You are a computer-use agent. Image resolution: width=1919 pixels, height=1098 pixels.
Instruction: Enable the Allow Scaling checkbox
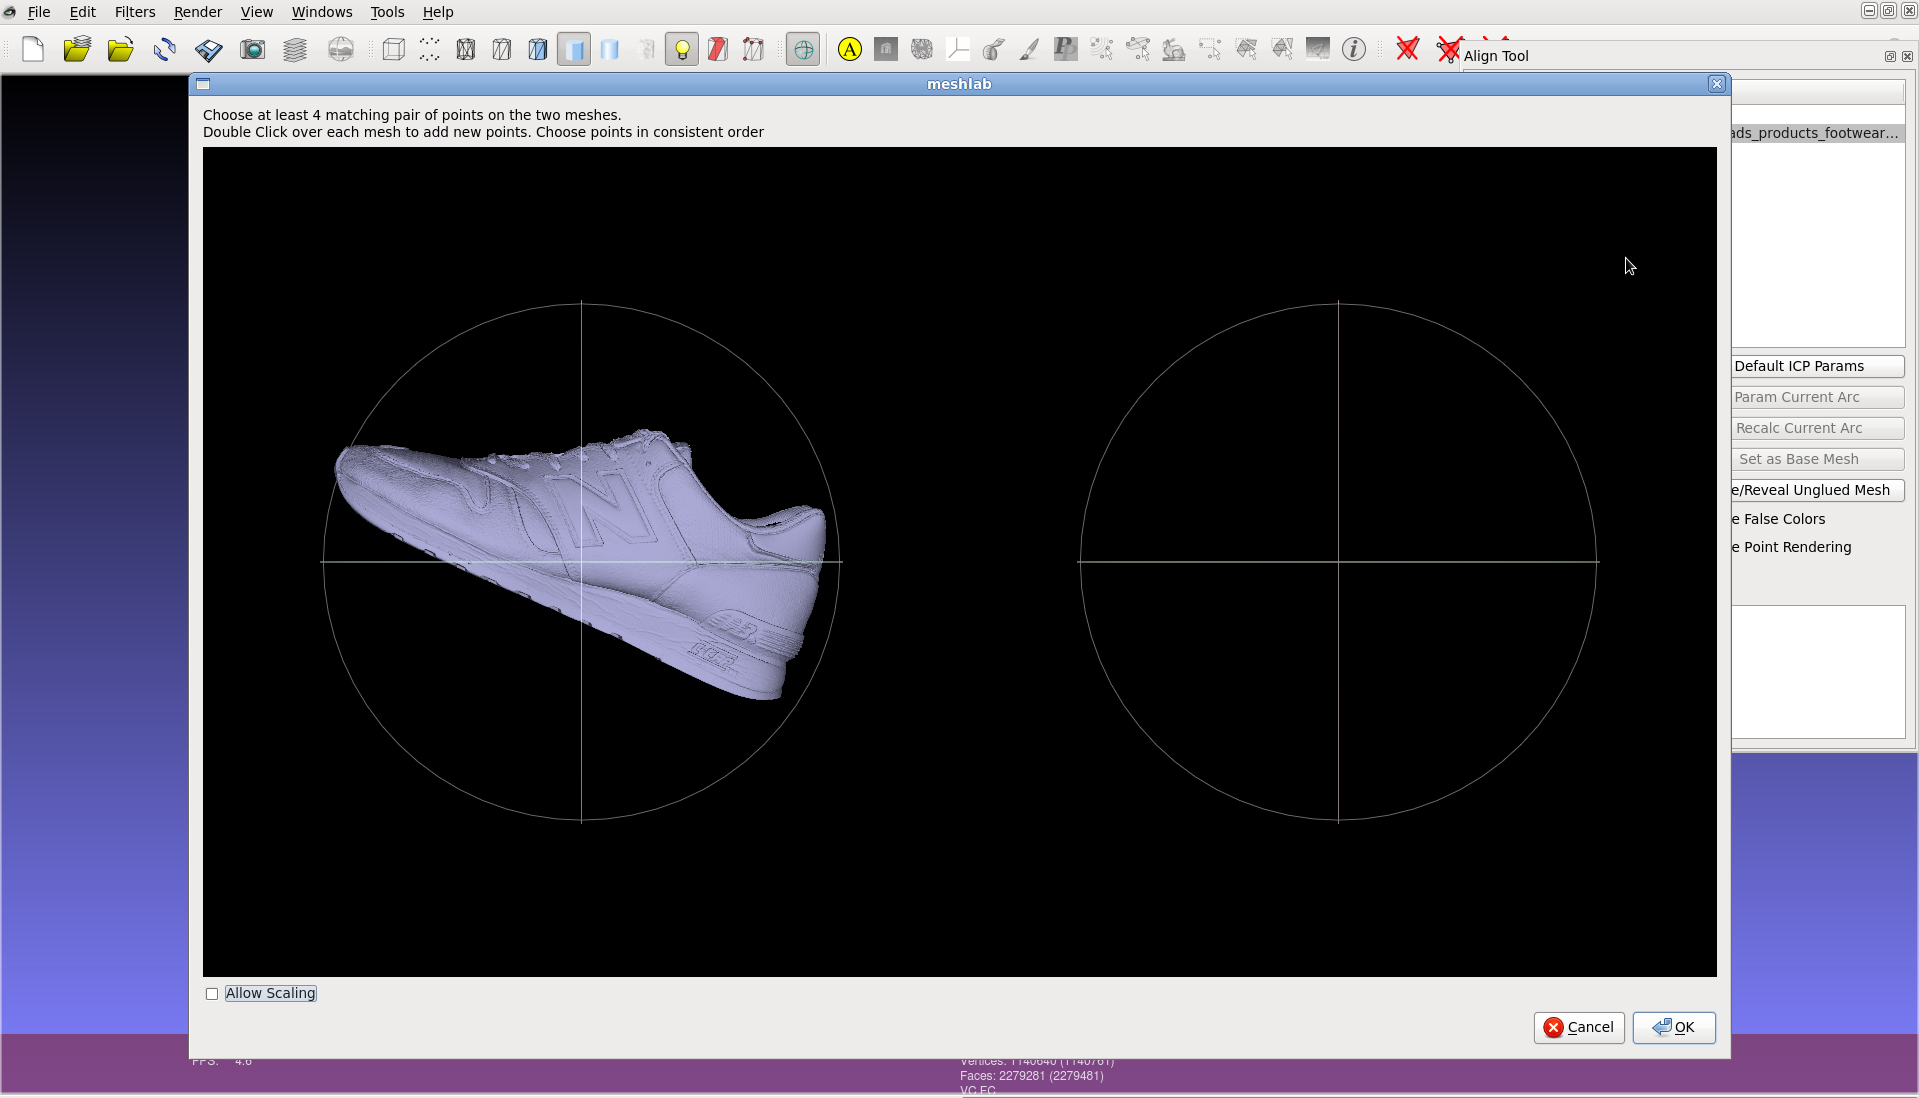[212, 994]
